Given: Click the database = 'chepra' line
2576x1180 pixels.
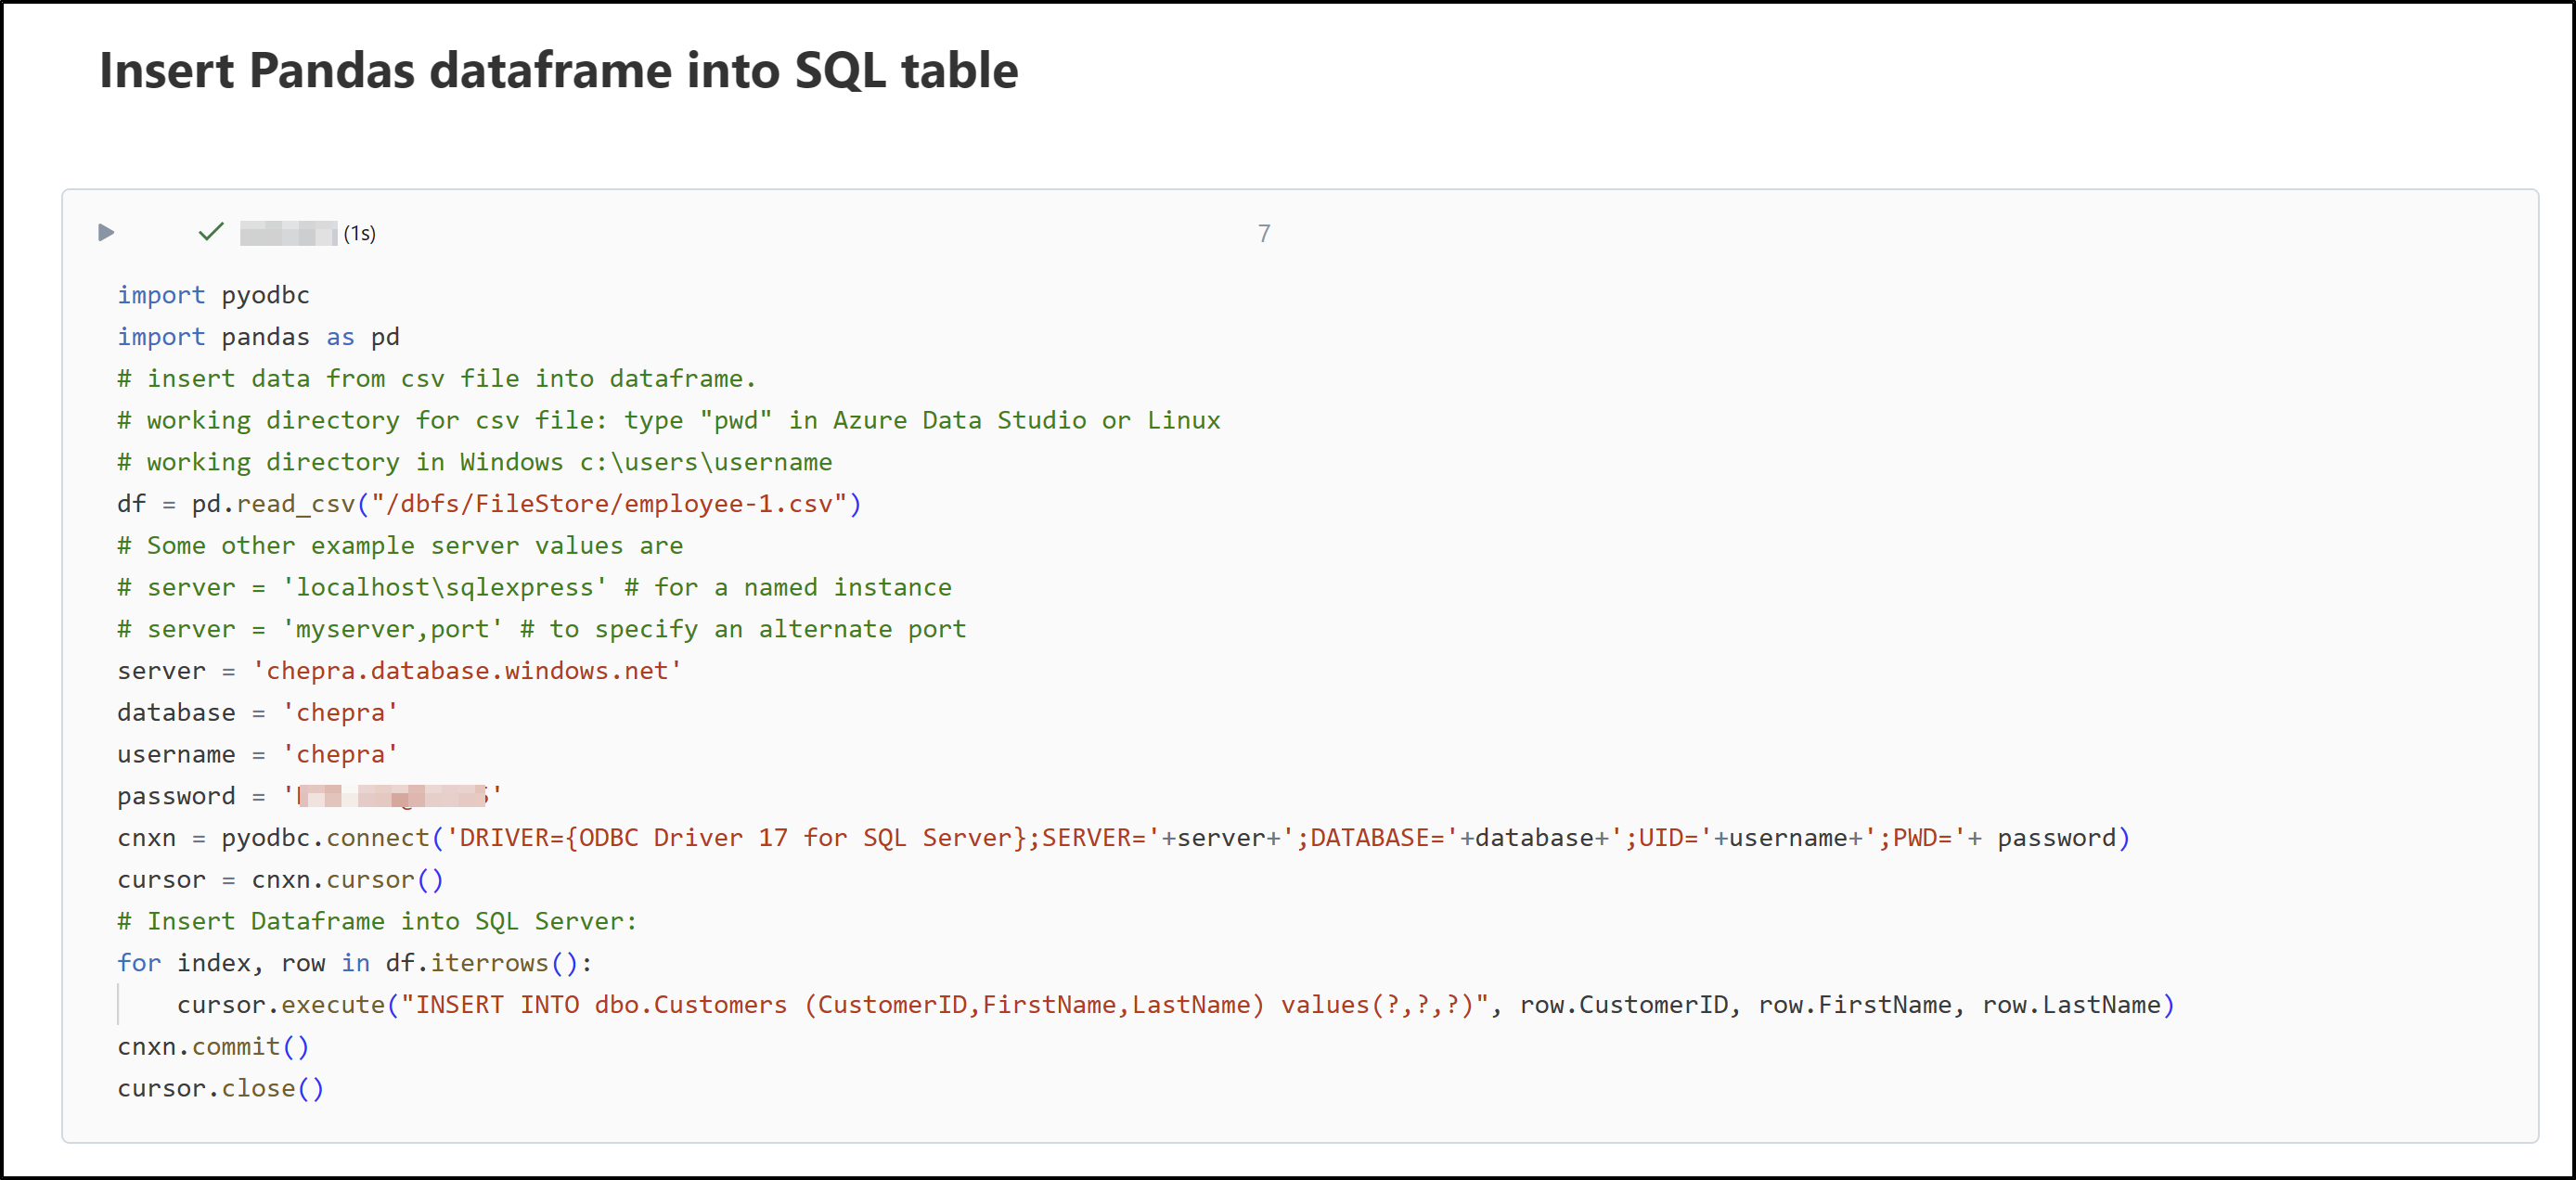Looking at the screenshot, I should tap(258, 713).
